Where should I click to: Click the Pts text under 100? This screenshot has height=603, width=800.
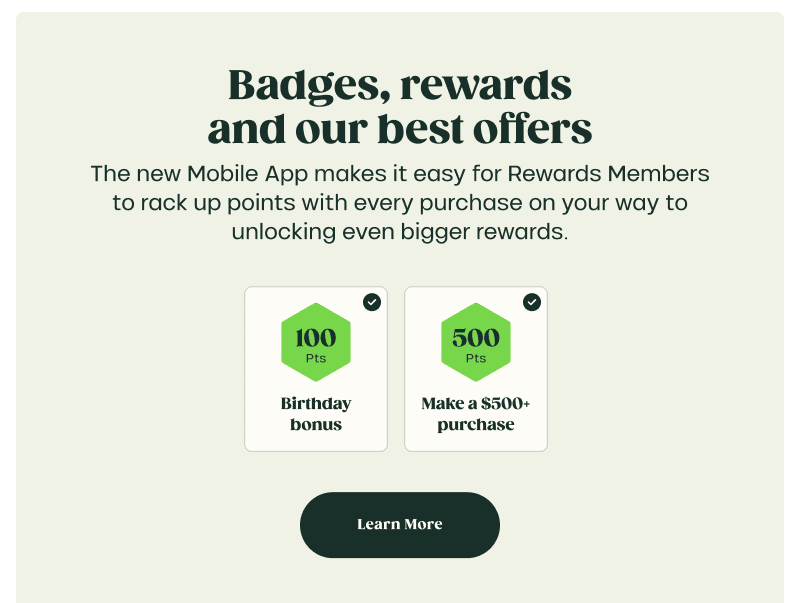316,358
